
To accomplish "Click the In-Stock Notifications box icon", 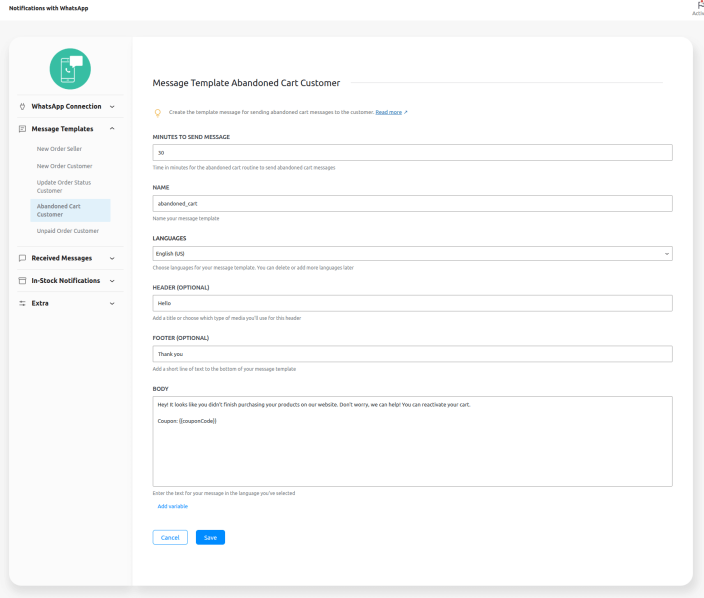I will click(22, 281).
